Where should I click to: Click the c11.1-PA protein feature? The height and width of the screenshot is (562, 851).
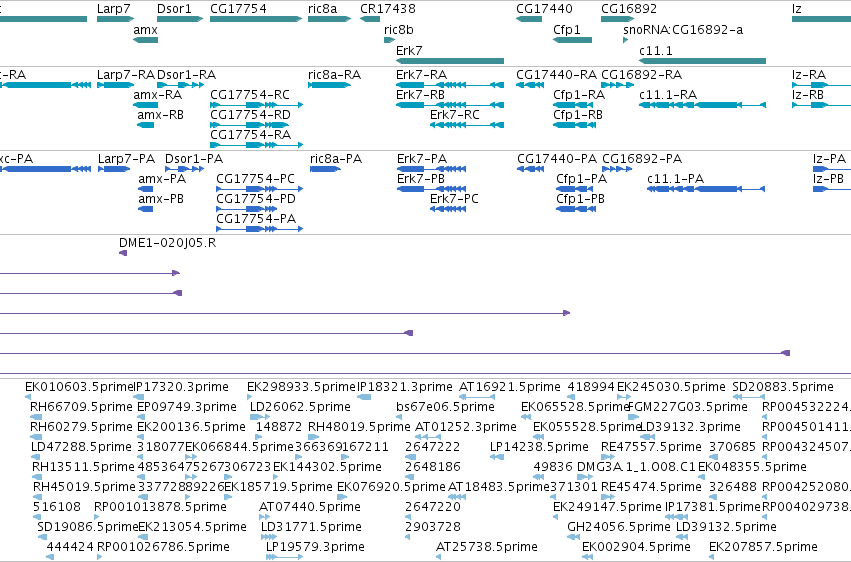706,189
